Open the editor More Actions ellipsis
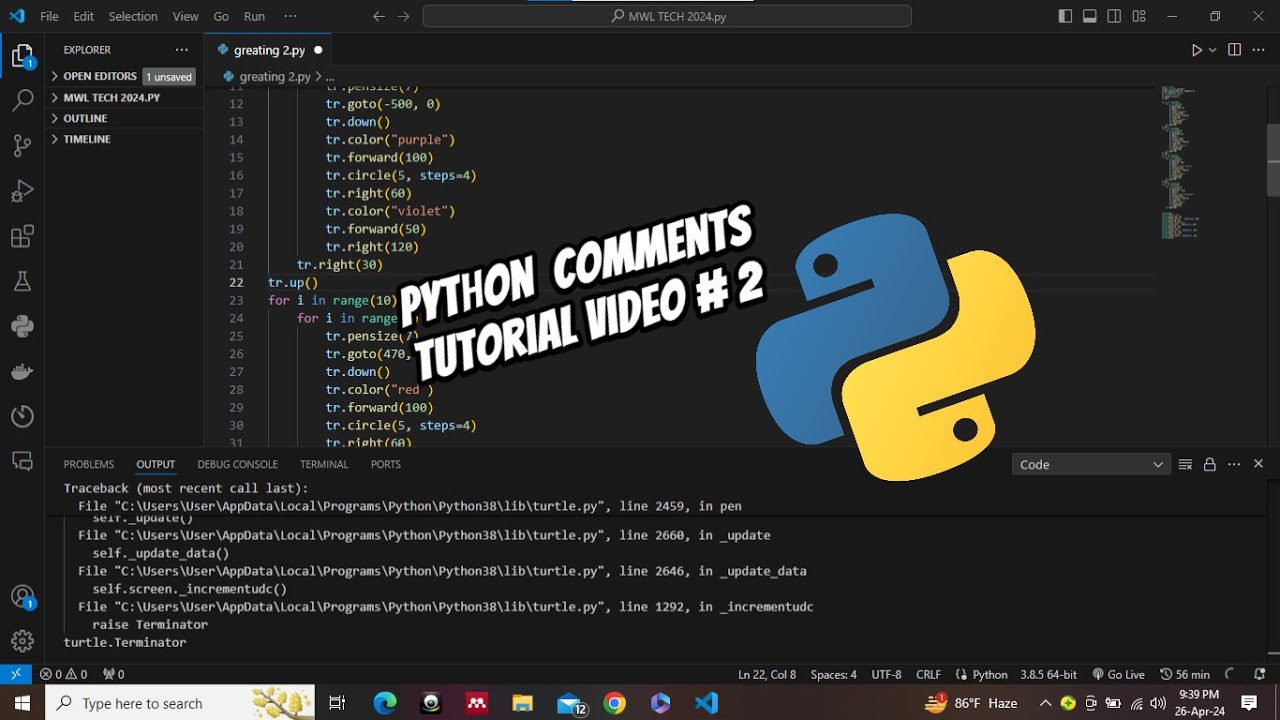 (1259, 50)
